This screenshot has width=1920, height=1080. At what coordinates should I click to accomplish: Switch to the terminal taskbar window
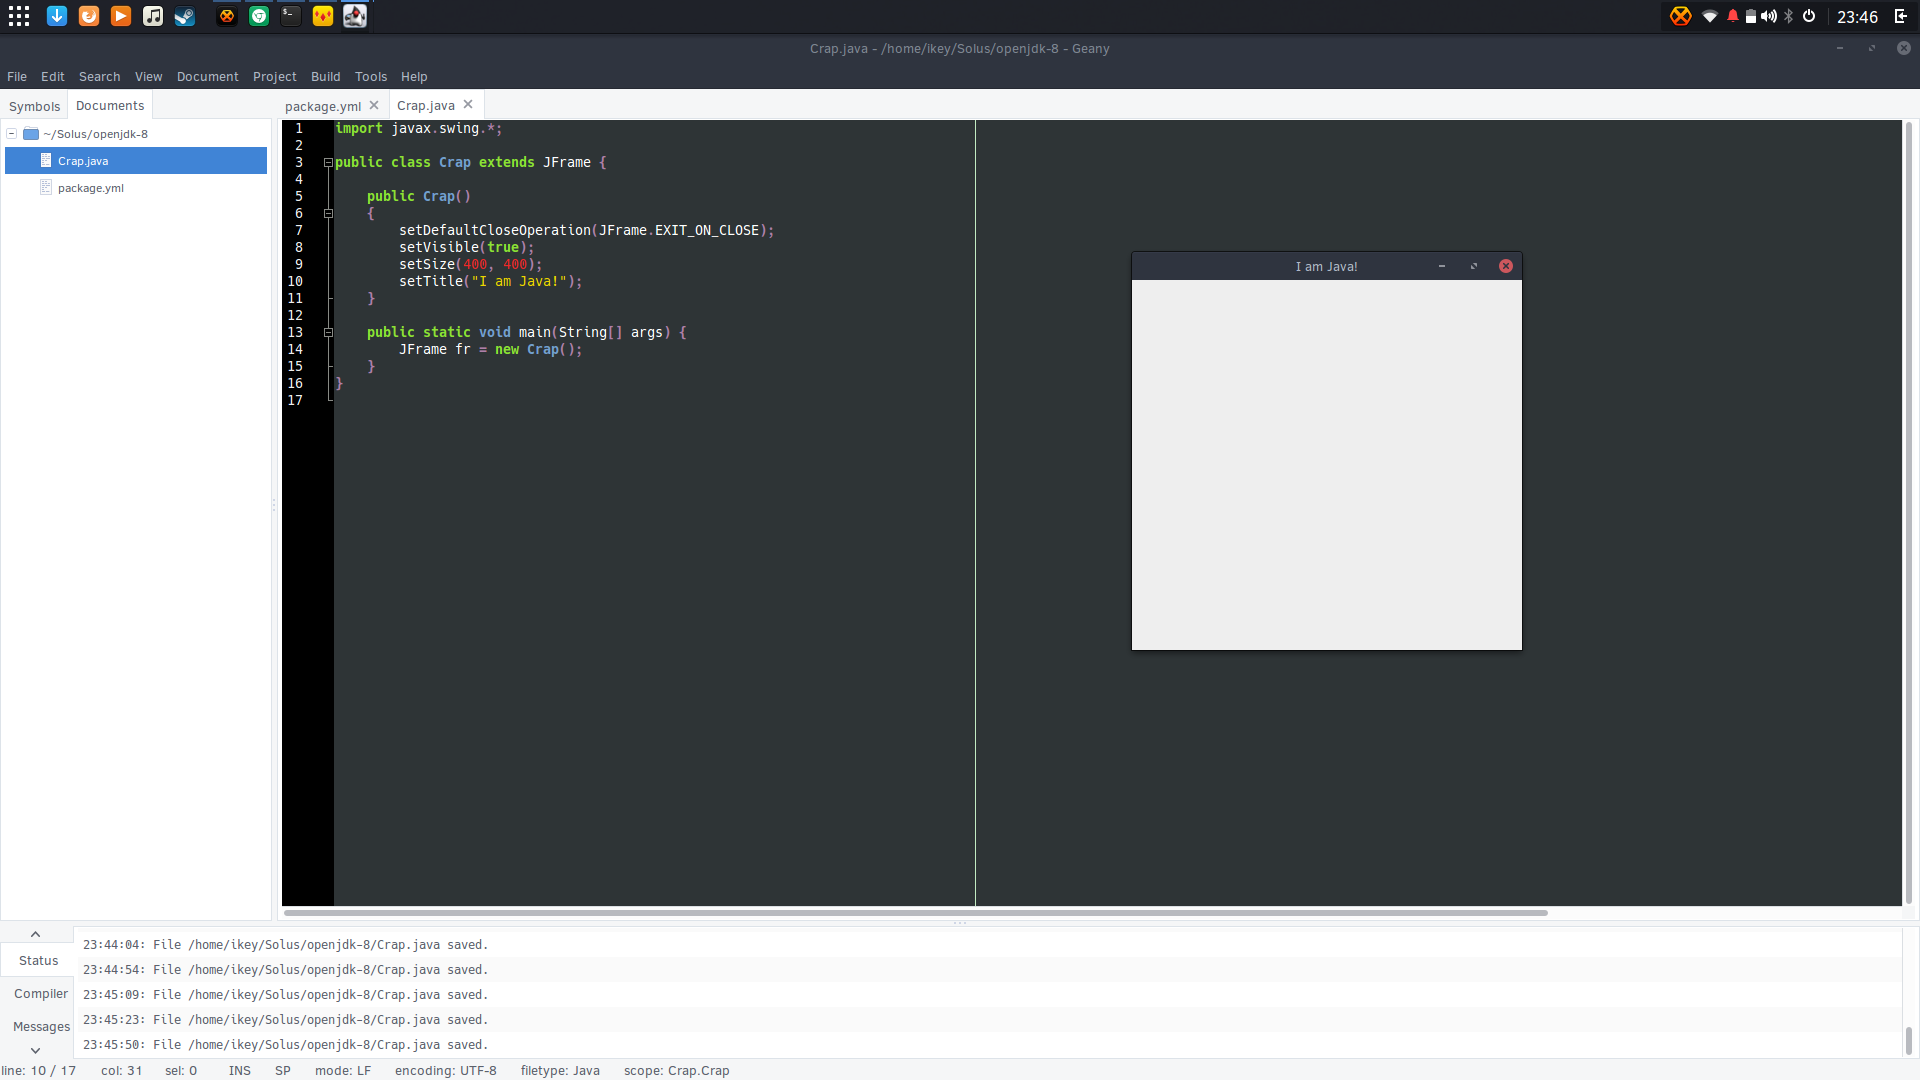291,16
